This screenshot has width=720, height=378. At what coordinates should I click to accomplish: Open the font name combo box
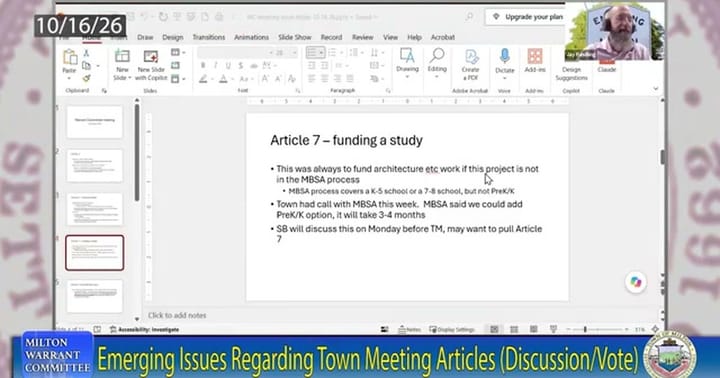tap(236, 52)
